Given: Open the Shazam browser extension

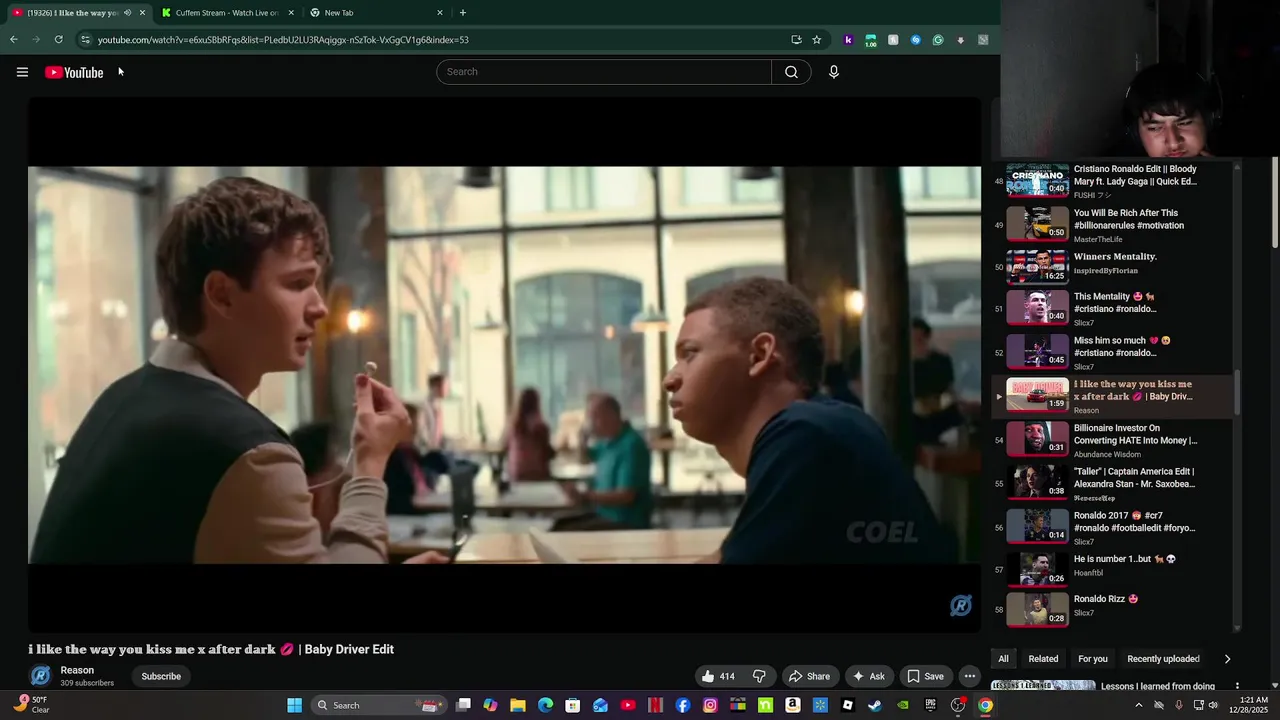Looking at the screenshot, I should 915,40.
